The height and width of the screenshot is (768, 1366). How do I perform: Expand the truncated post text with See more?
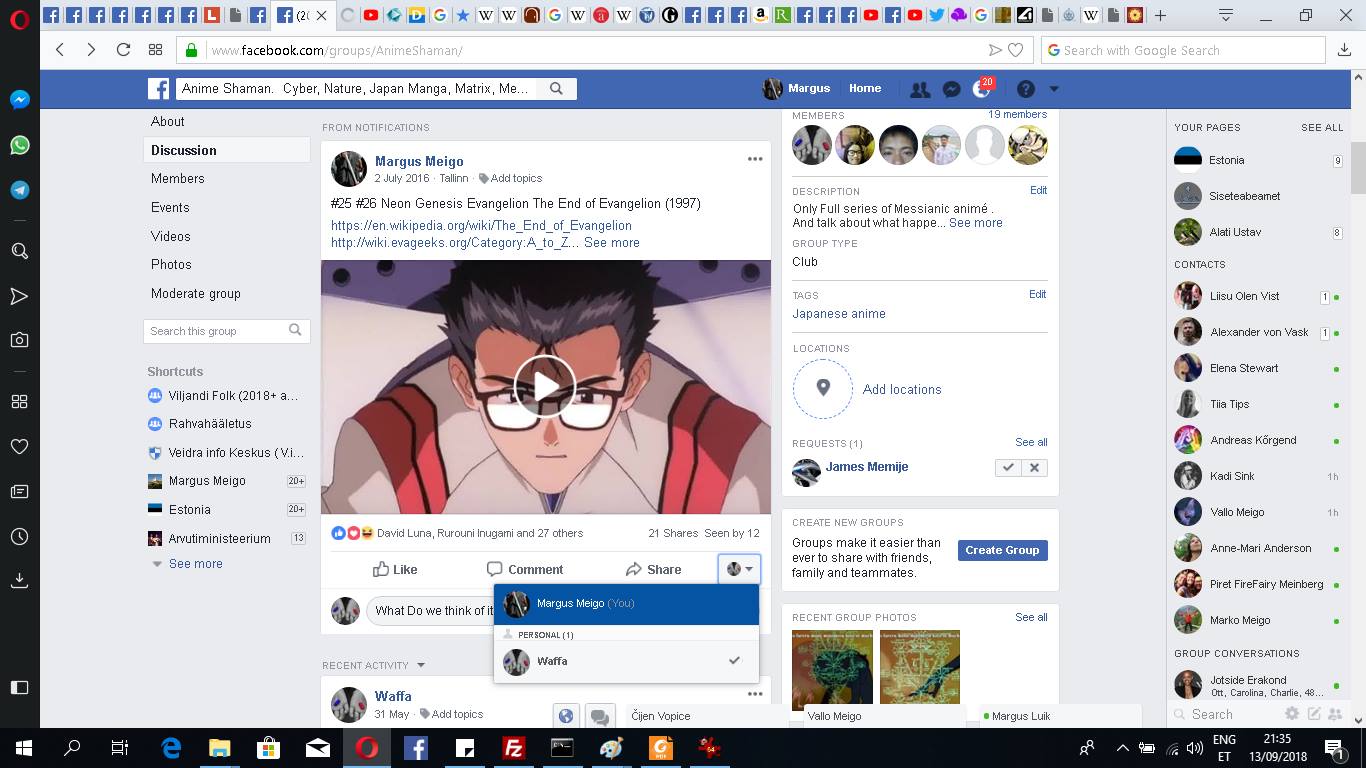coord(612,242)
